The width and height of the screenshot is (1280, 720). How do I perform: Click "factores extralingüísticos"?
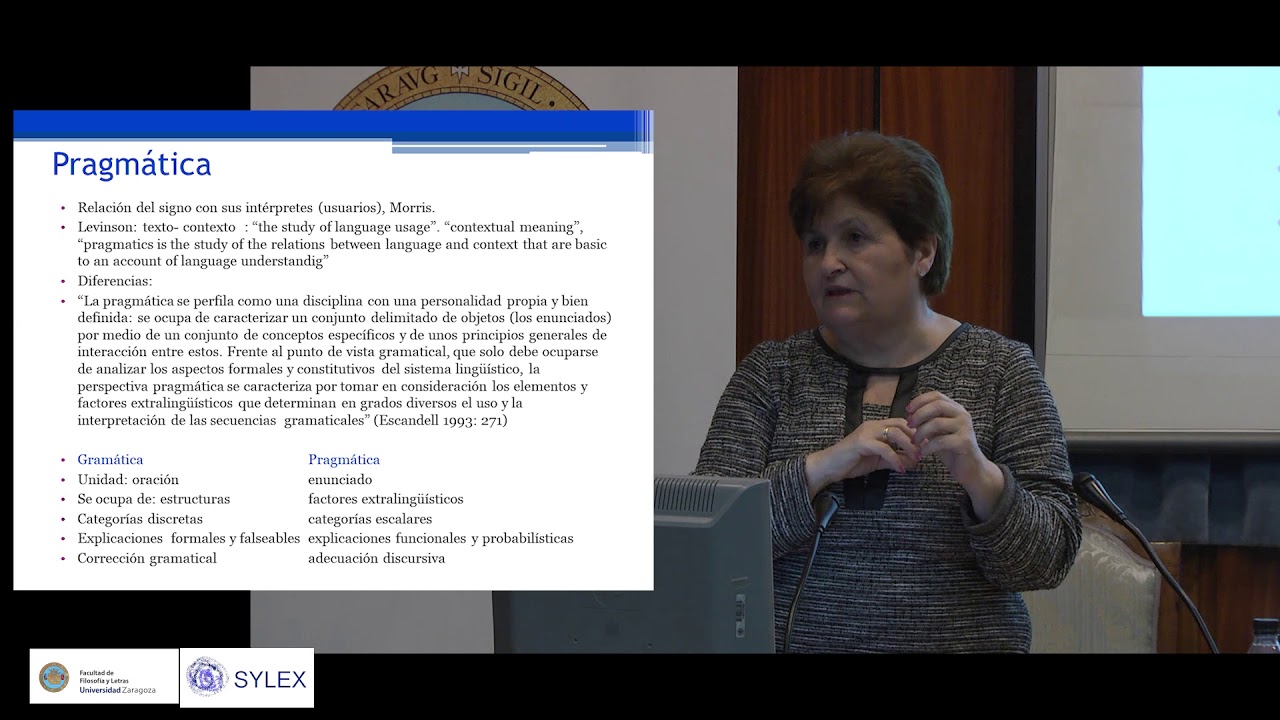click(x=386, y=499)
